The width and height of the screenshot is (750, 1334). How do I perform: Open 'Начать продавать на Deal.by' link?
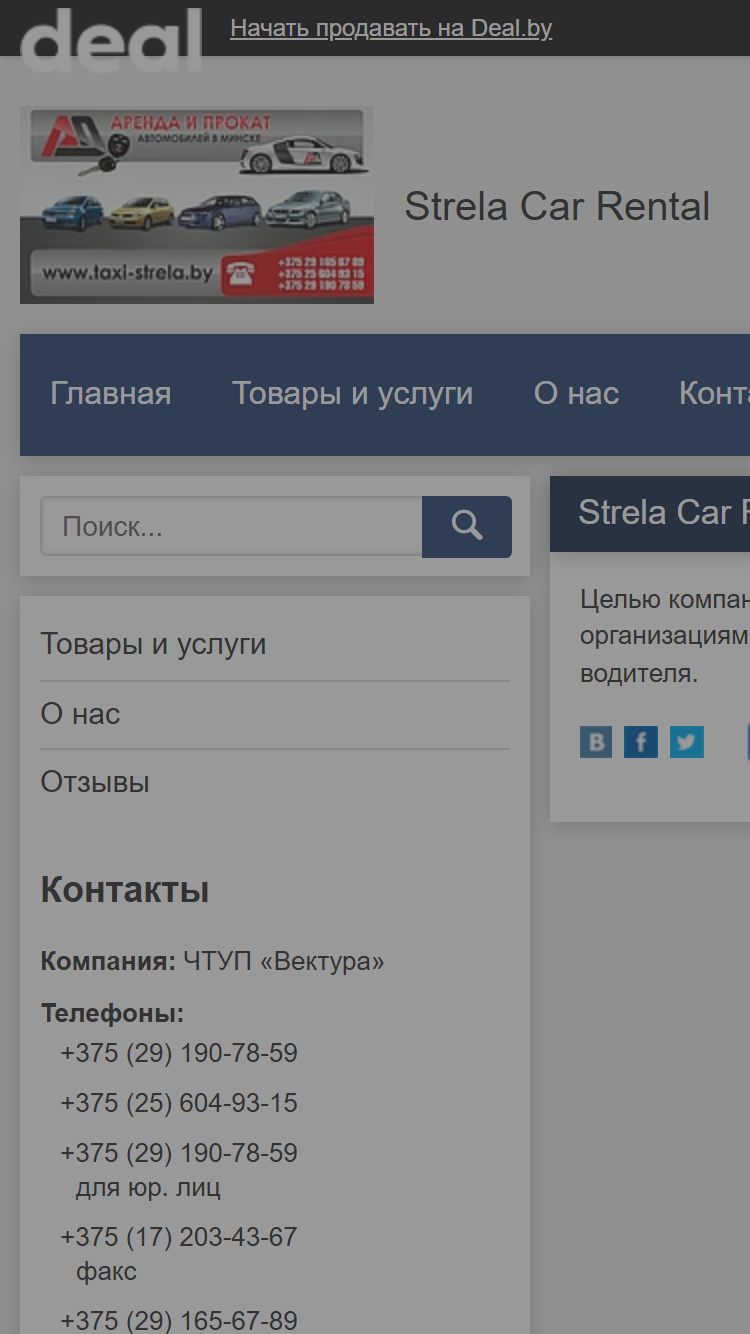391,28
